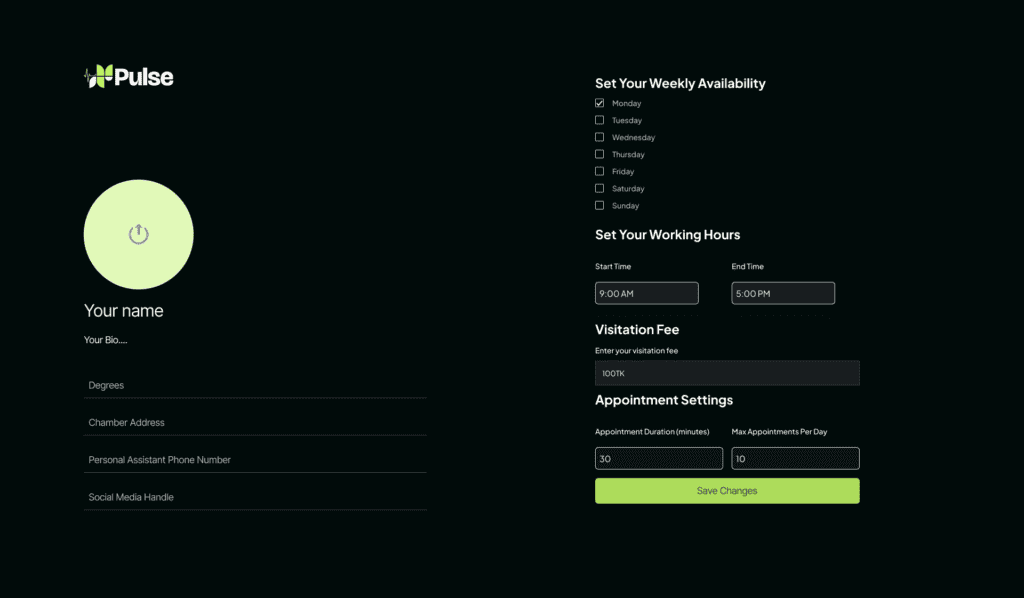1024x598 pixels.
Task: Click the Degrees input field
Action: (255, 385)
